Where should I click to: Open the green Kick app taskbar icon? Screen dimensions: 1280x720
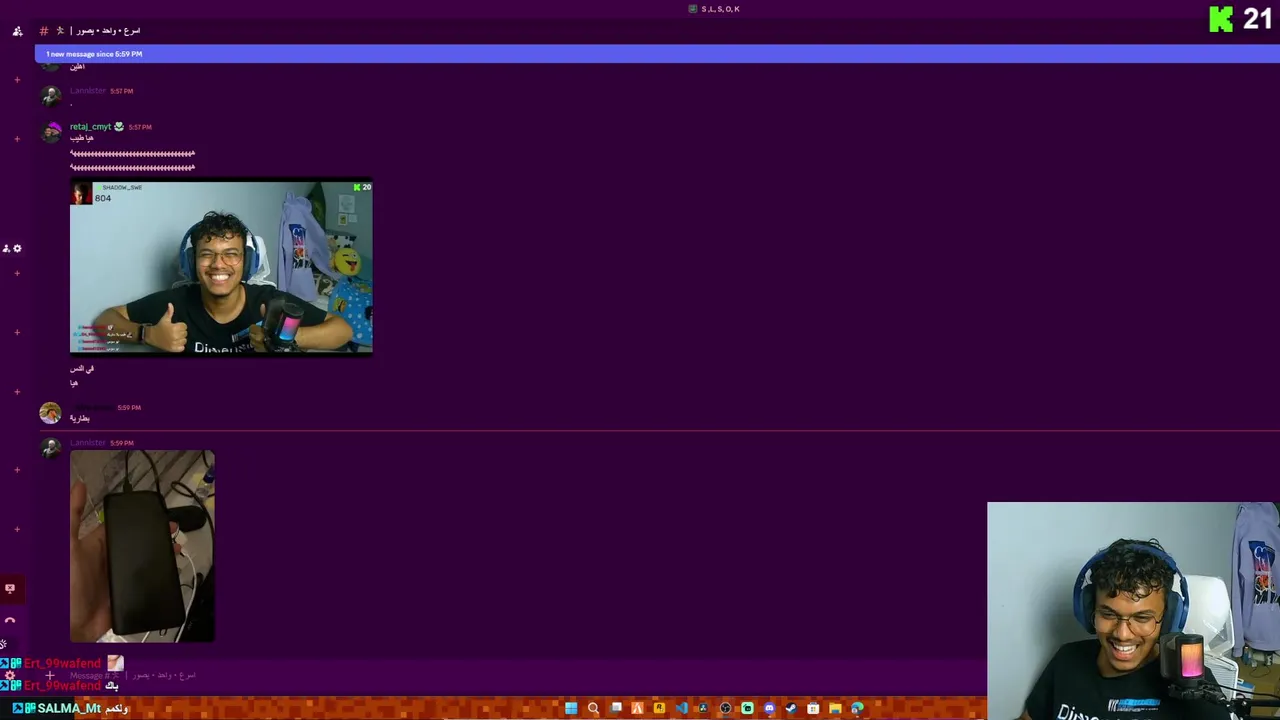pyautogui.click(x=747, y=708)
